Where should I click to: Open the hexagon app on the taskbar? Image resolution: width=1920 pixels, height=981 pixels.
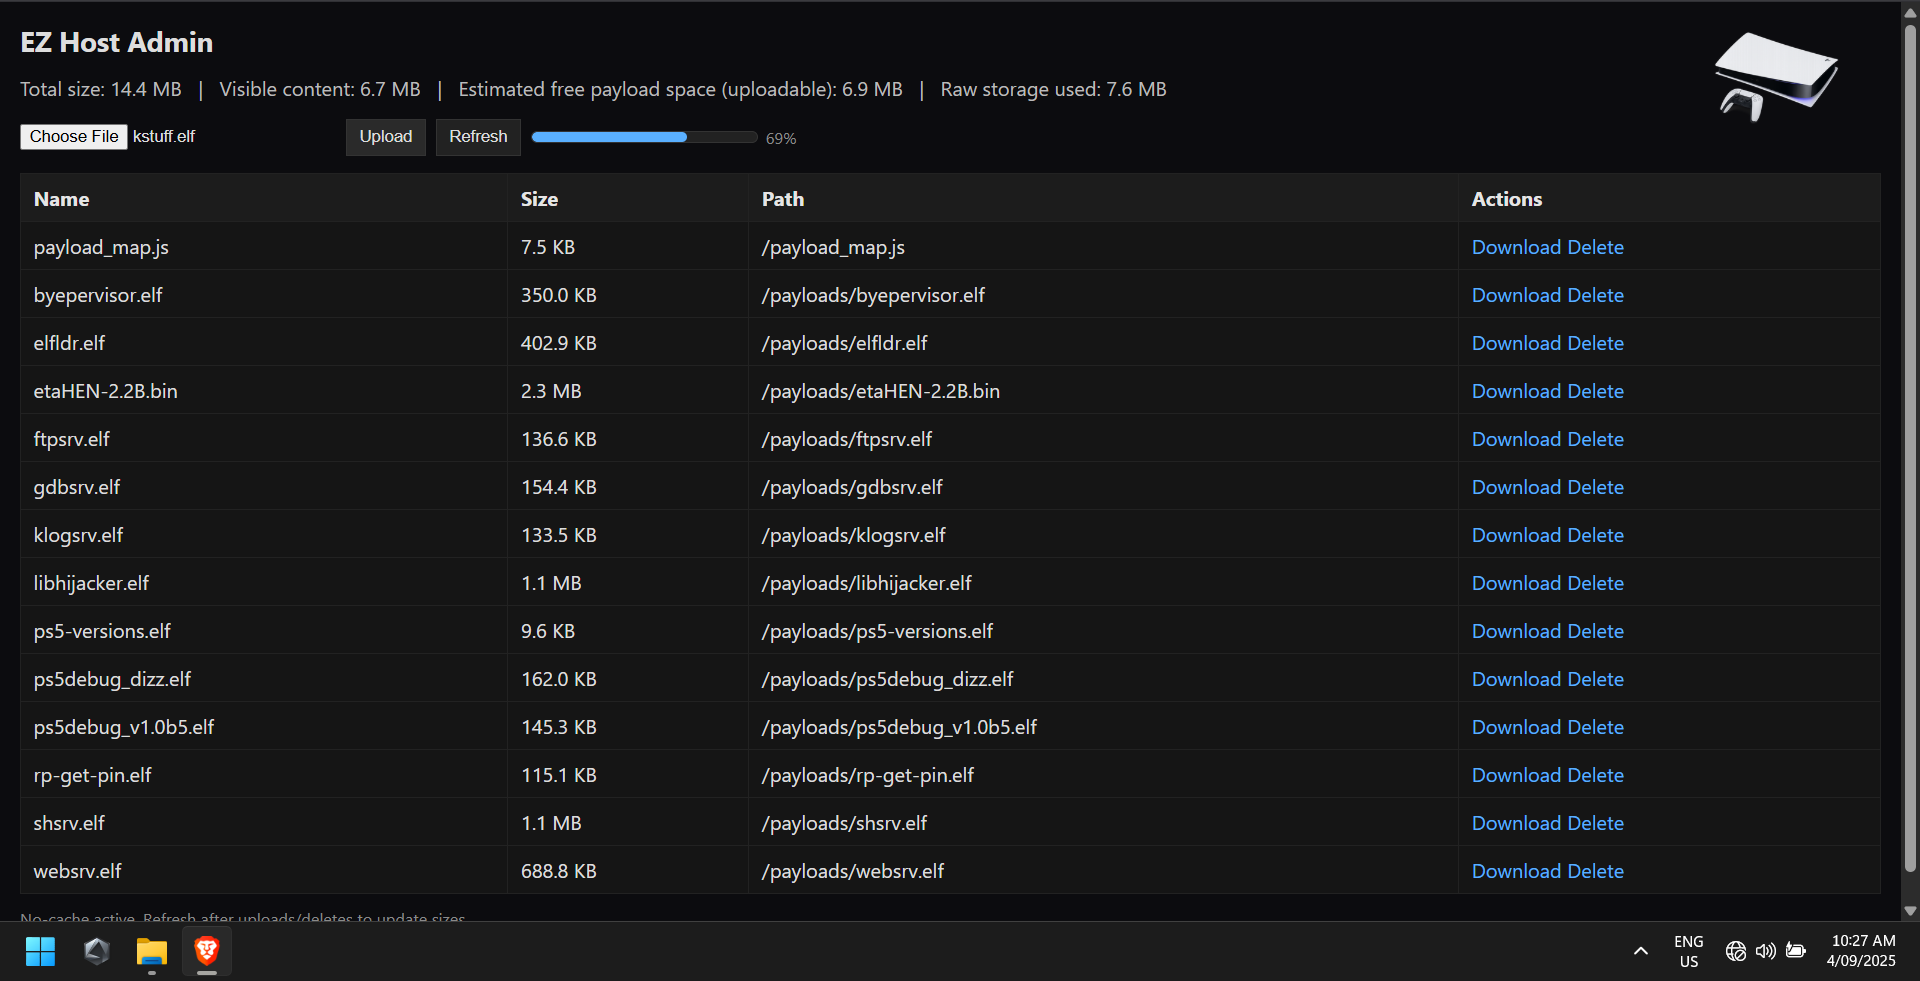[x=97, y=951]
